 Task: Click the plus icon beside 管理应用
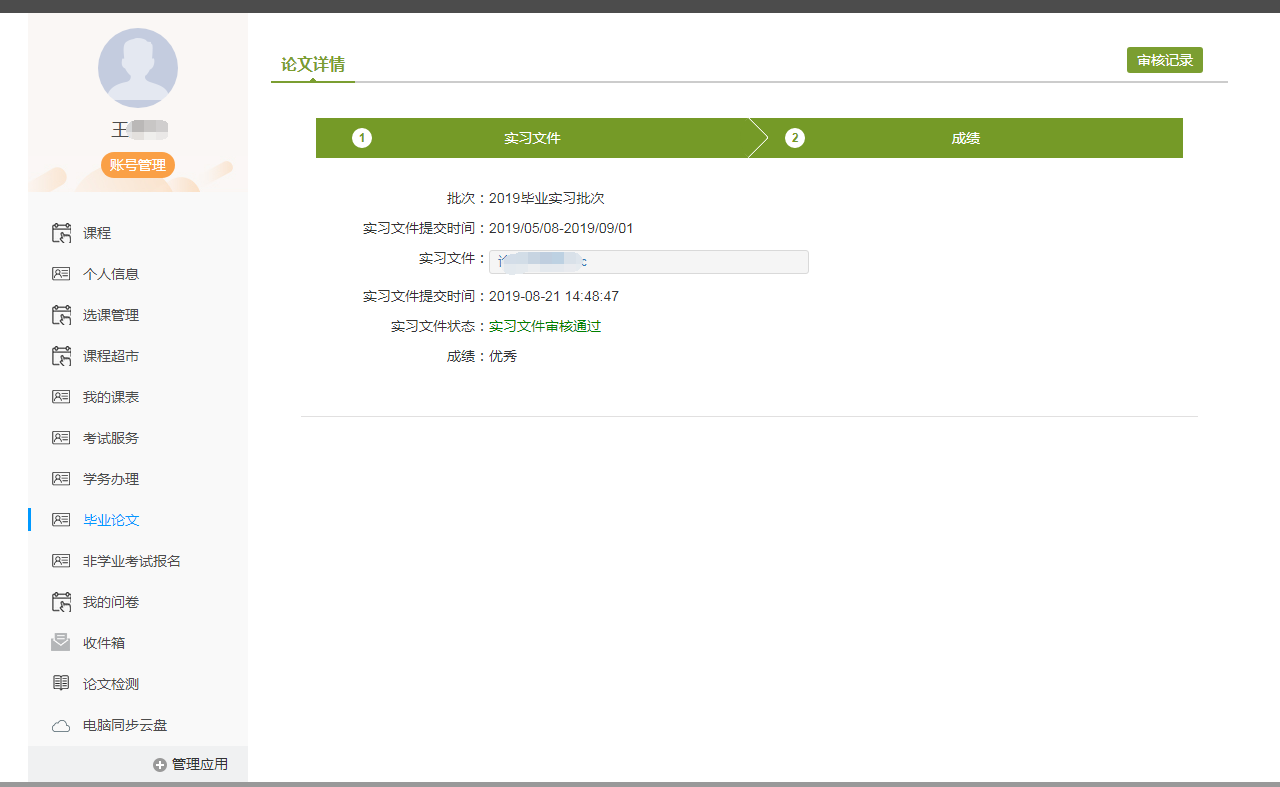tap(160, 765)
